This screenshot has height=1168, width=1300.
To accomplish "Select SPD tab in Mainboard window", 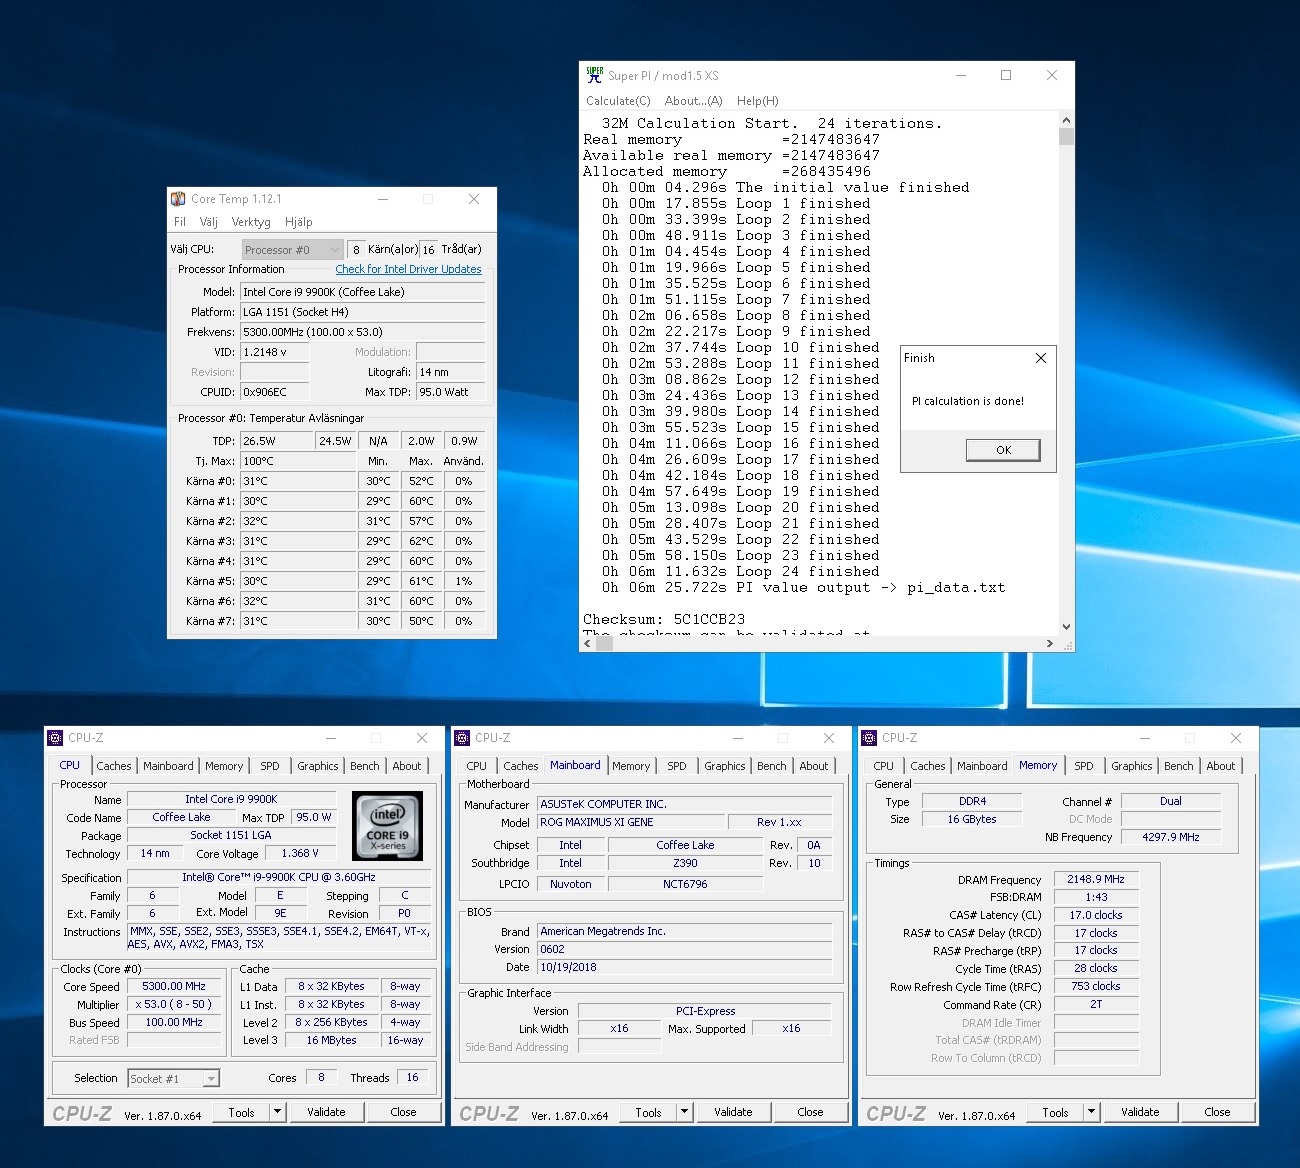I will [677, 766].
